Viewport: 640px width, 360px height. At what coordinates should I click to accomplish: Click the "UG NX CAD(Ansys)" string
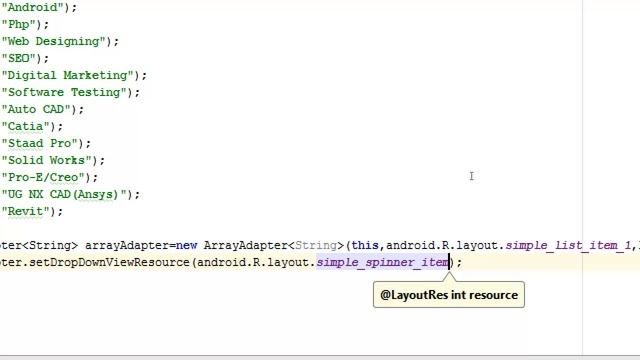click(64, 194)
